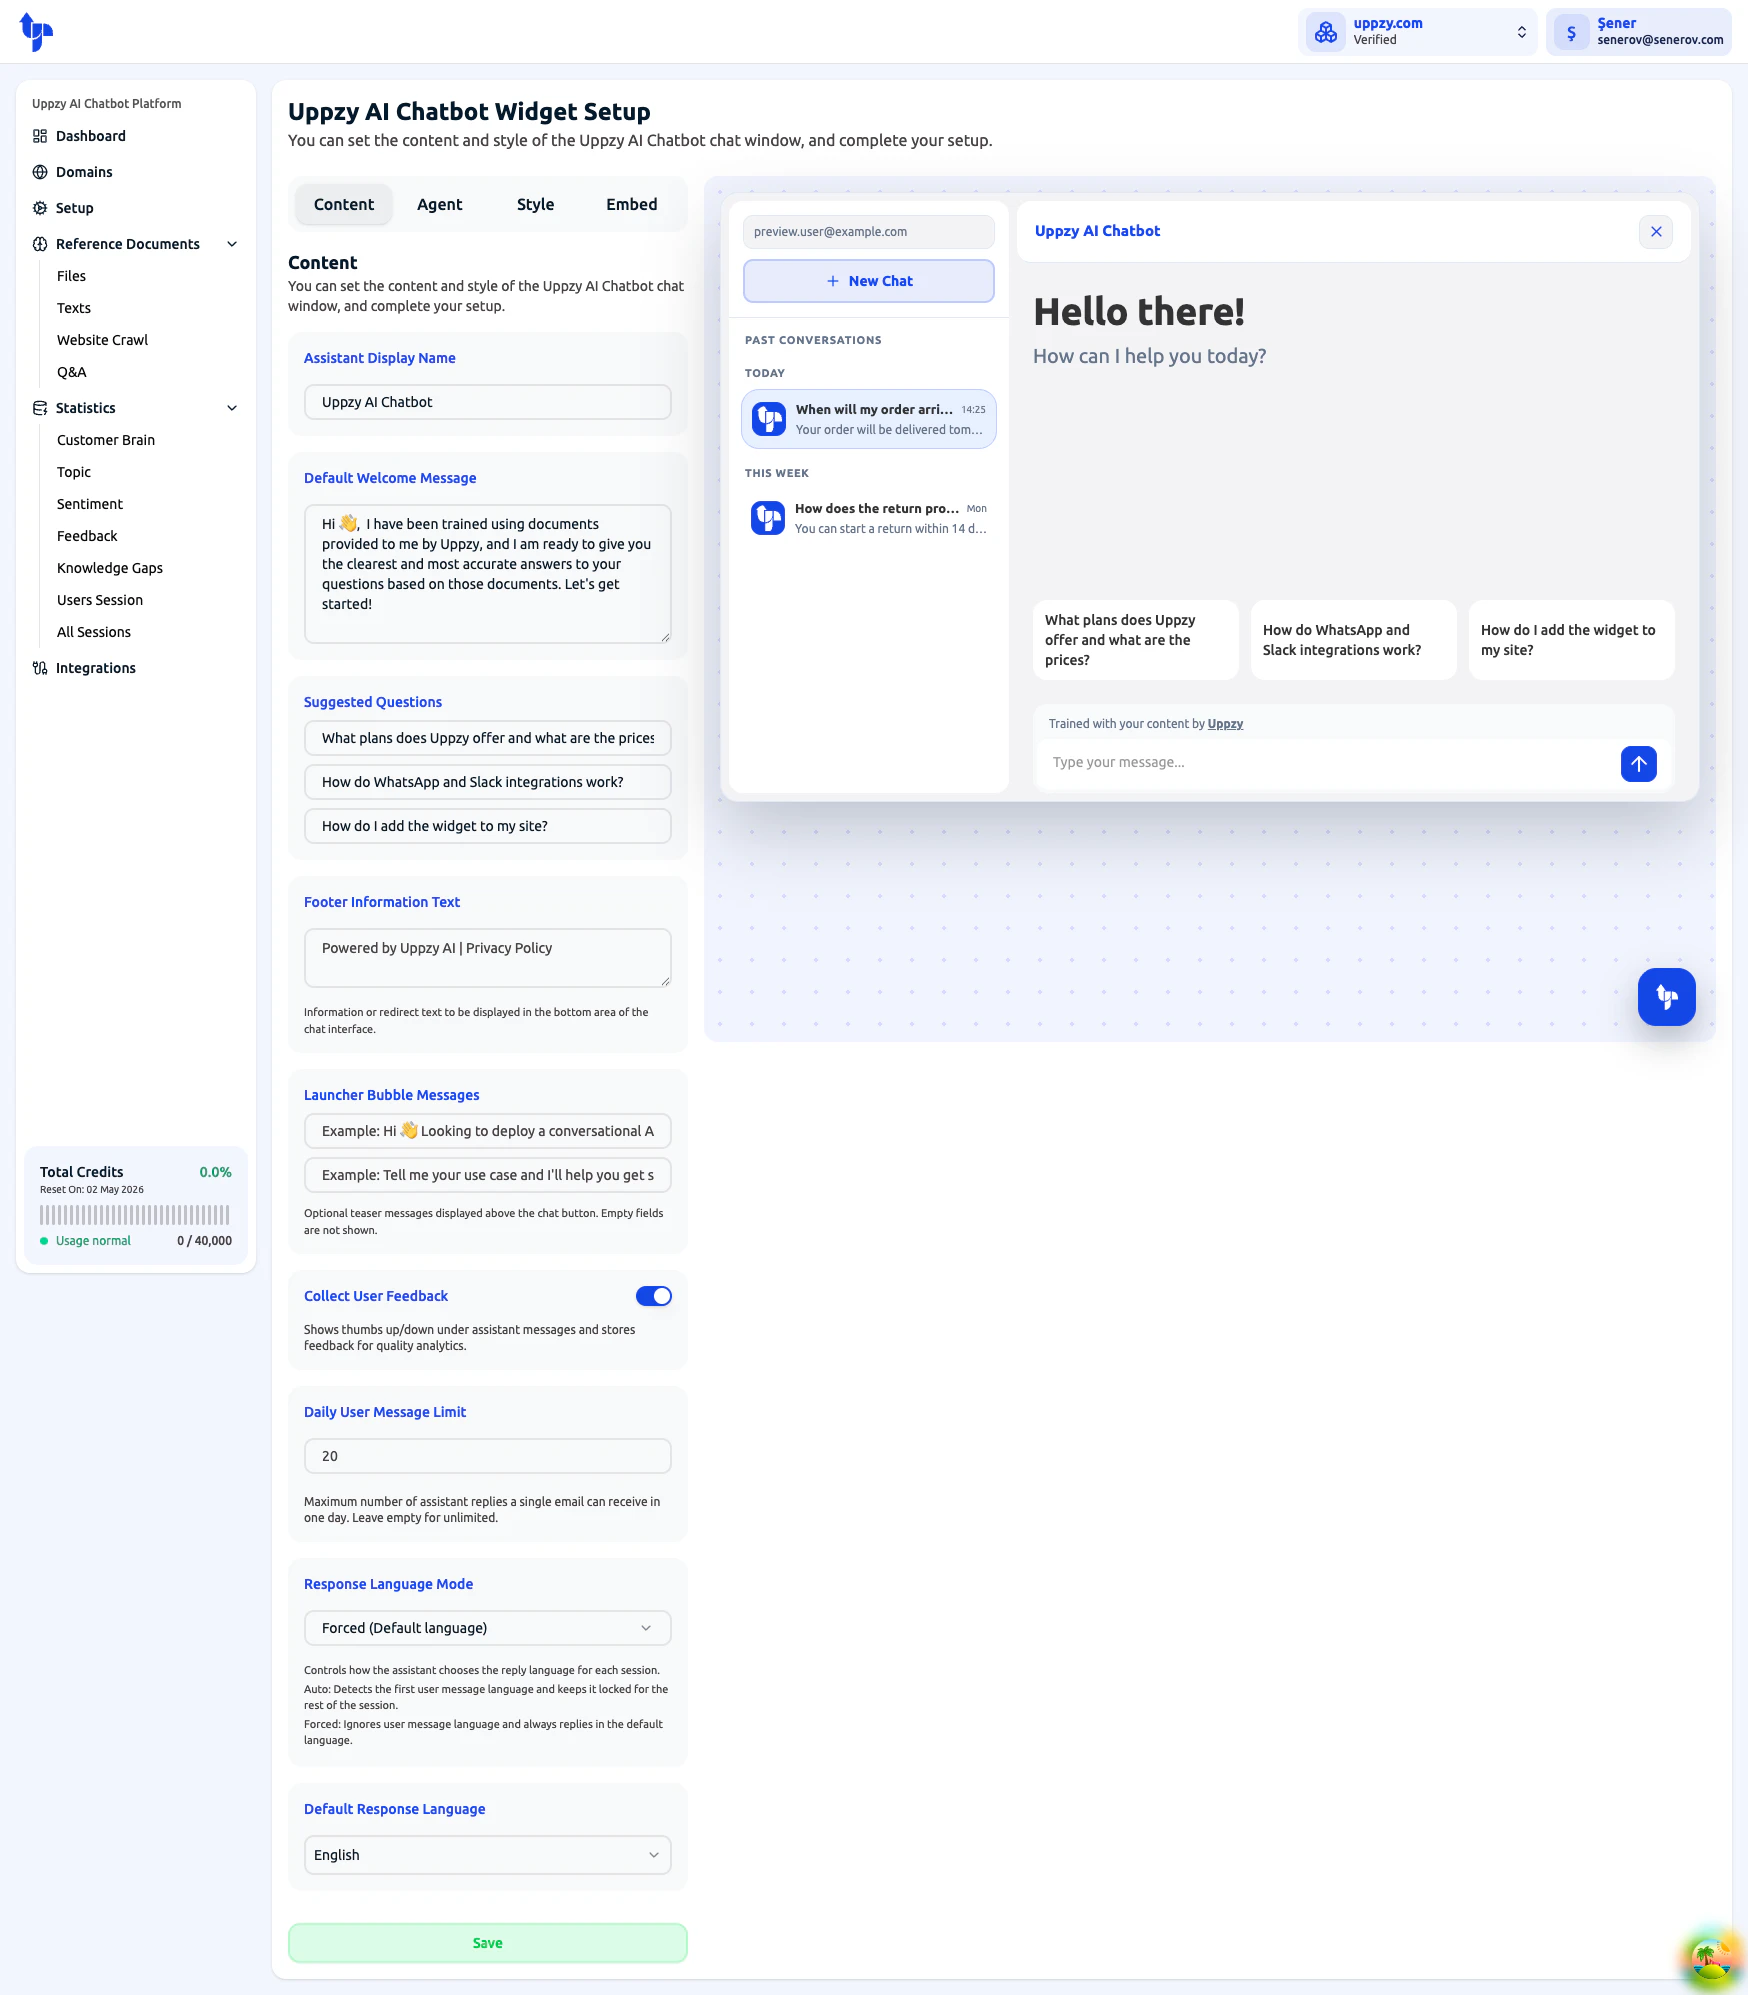The width and height of the screenshot is (1748, 1995).
Task: Open the return process conversation
Action: (x=869, y=519)
